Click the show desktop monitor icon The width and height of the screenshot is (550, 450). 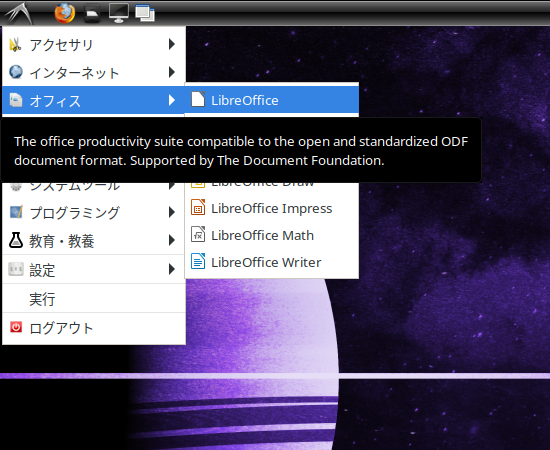119,13
